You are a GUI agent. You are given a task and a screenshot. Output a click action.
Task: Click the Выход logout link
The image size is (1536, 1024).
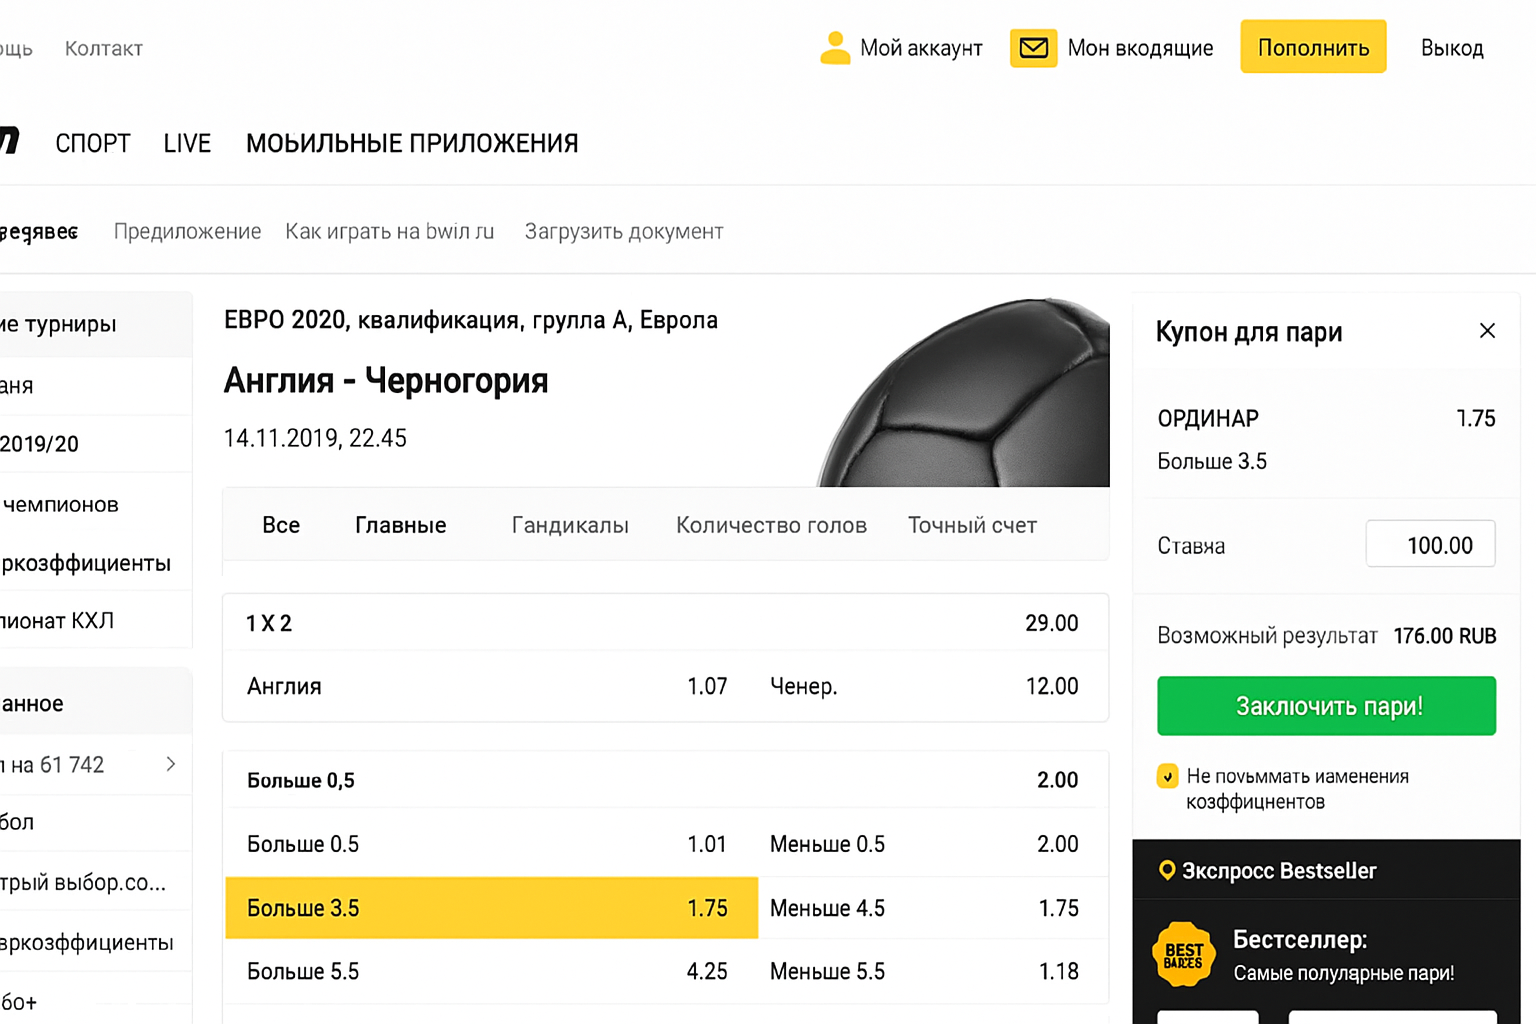pos(1451,48)
